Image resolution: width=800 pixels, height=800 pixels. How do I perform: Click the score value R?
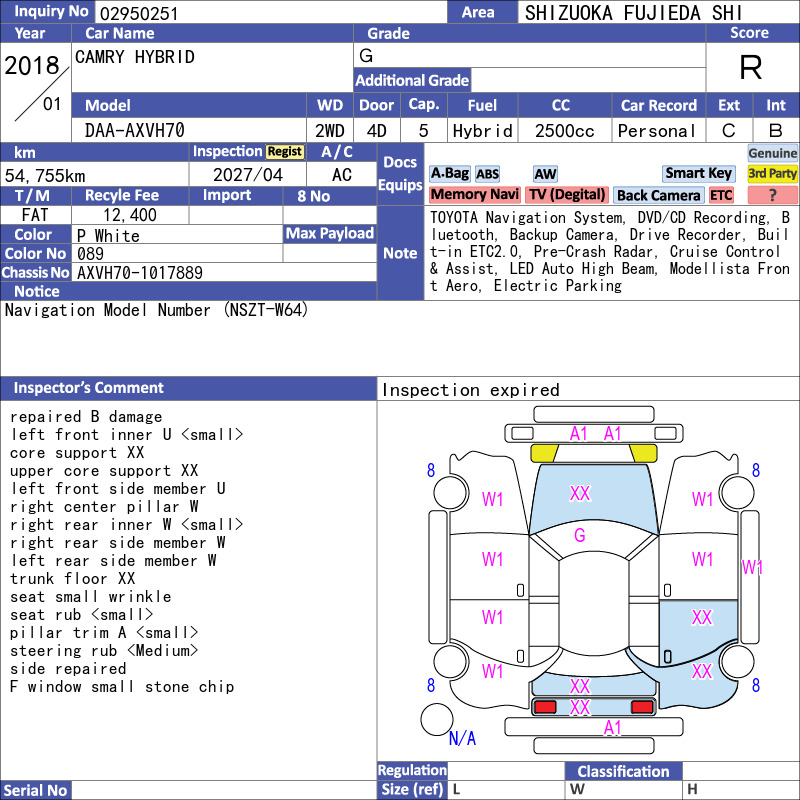(x=751, y=67)
